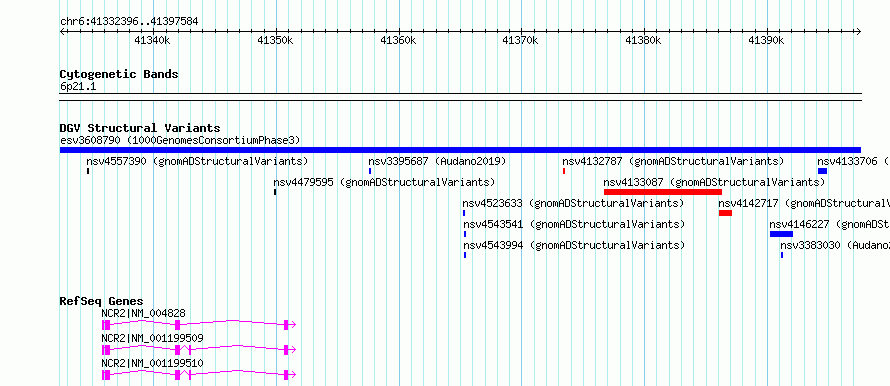Open esv3608790 1000GenomesConsortiumPhase3 label
Screen dimensions: 890x386
tap(180, 140)
